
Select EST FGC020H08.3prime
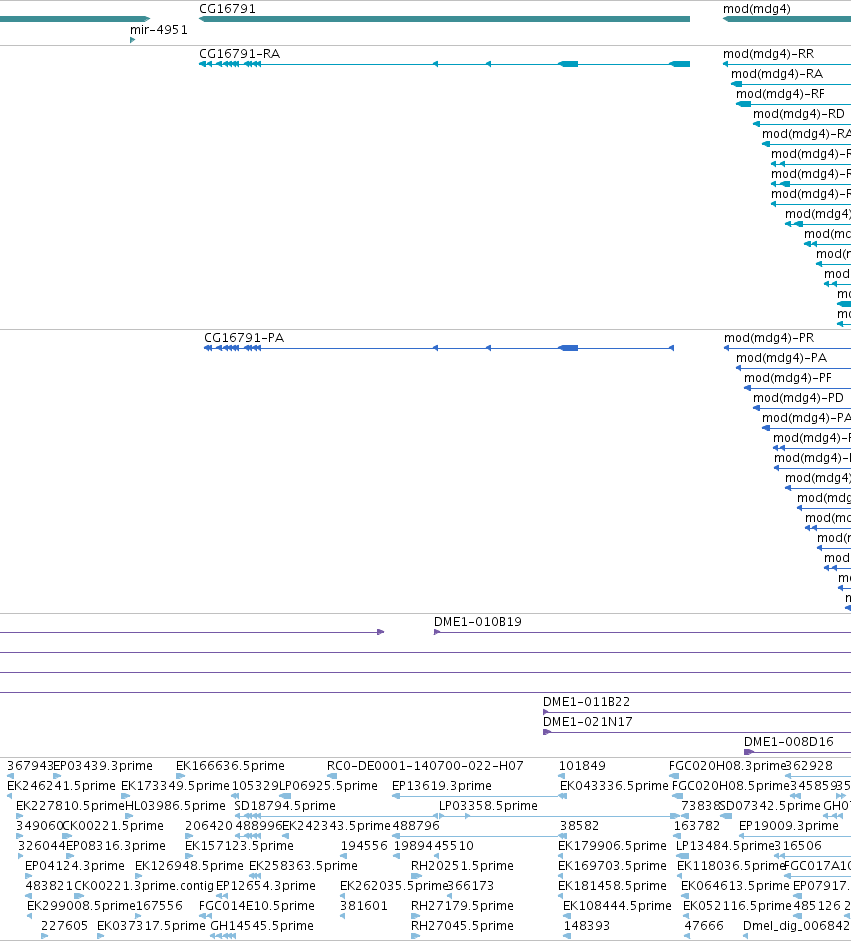(x=727, y=766)
